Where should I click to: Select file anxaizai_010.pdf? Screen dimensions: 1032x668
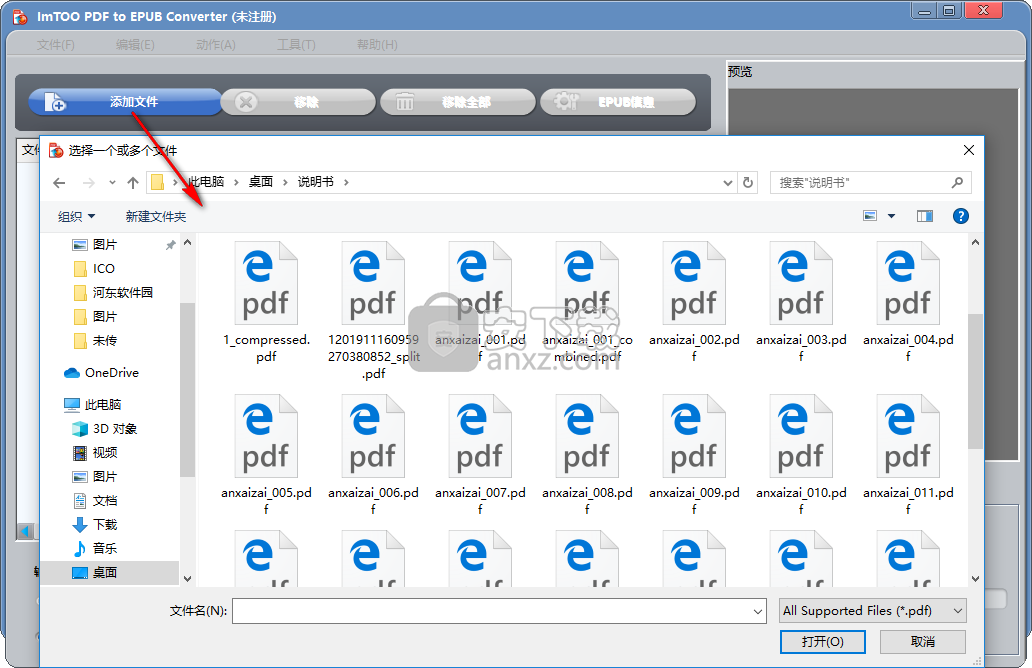coord(801,454)
